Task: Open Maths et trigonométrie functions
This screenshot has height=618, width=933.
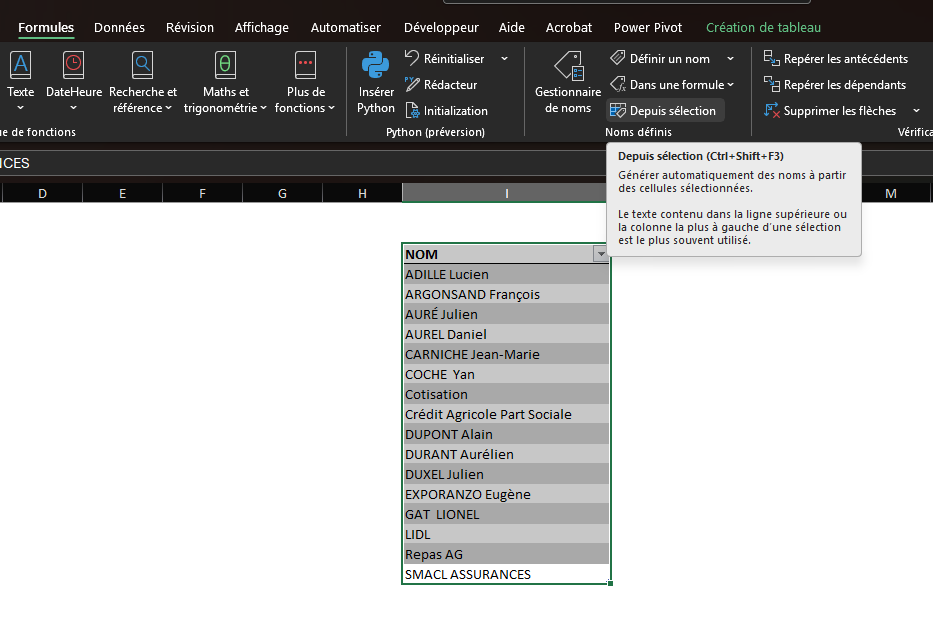Action: [225, 66]
